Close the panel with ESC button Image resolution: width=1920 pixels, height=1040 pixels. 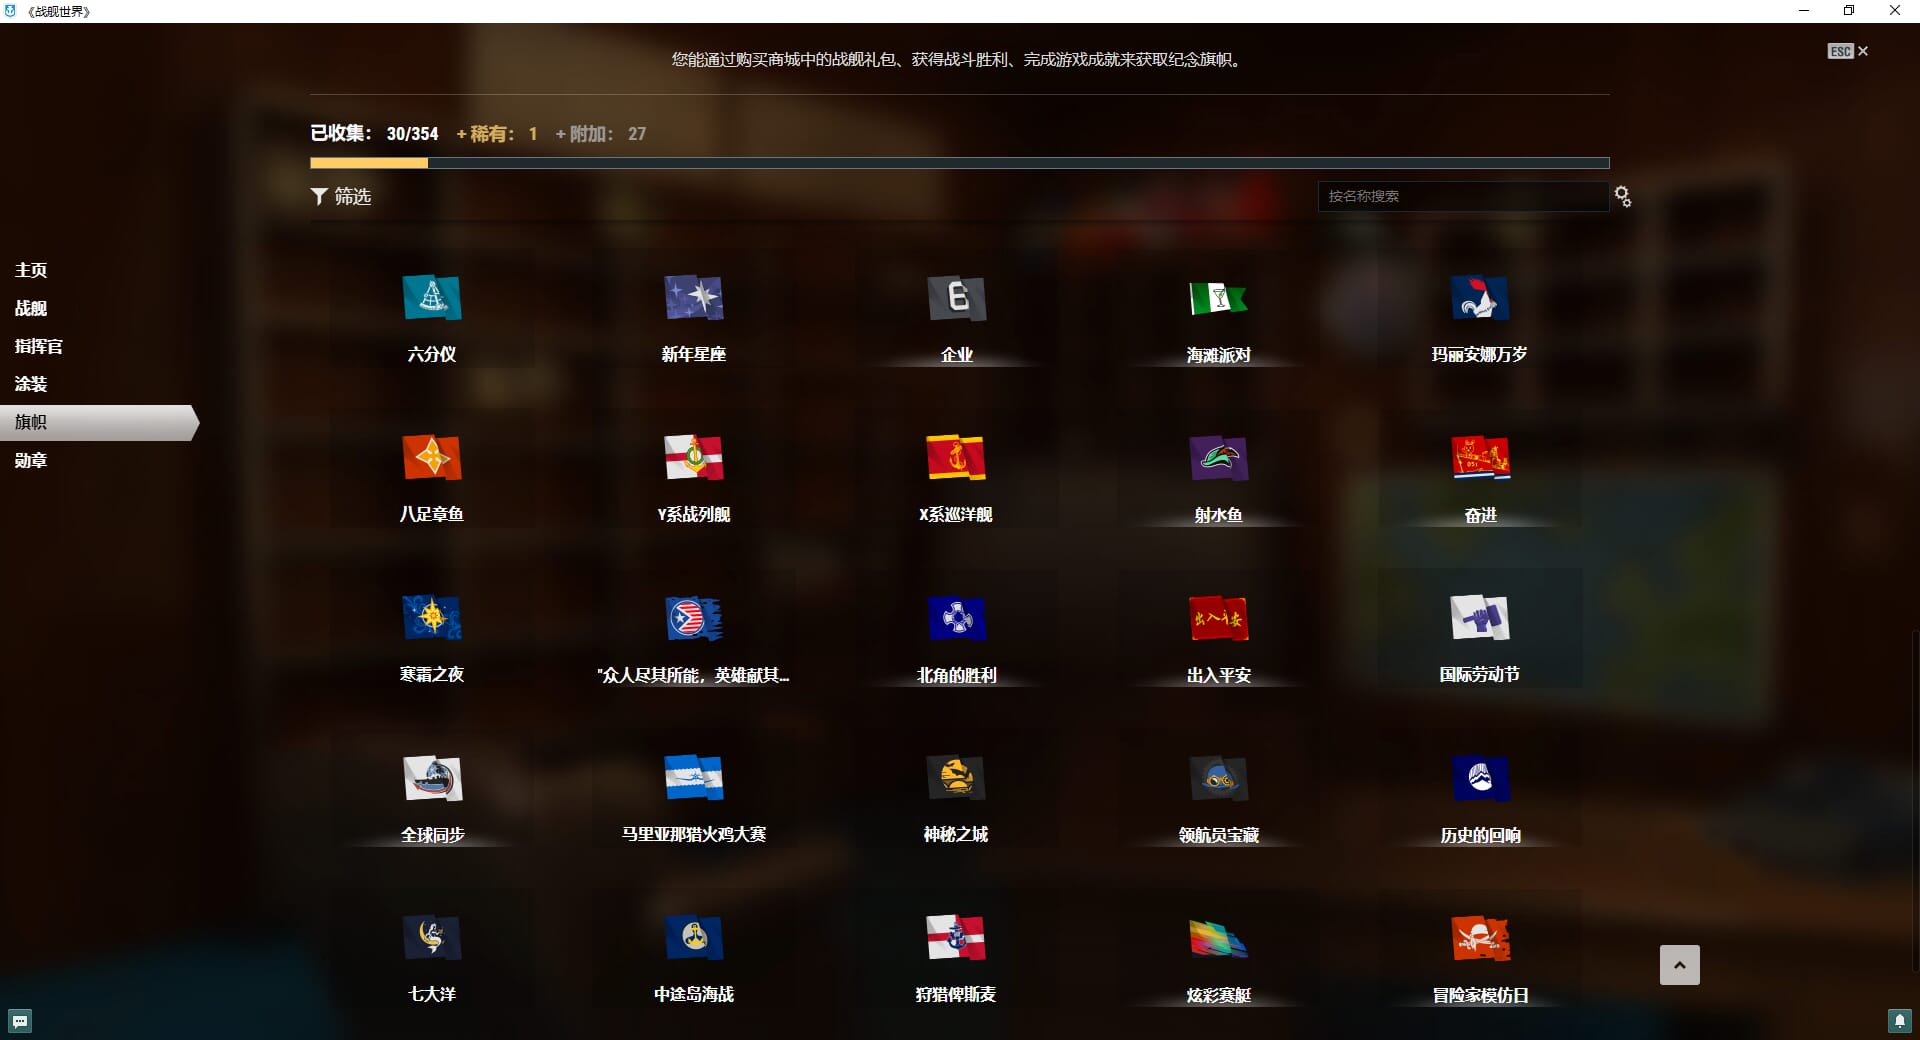click(x=1847, y=51)
